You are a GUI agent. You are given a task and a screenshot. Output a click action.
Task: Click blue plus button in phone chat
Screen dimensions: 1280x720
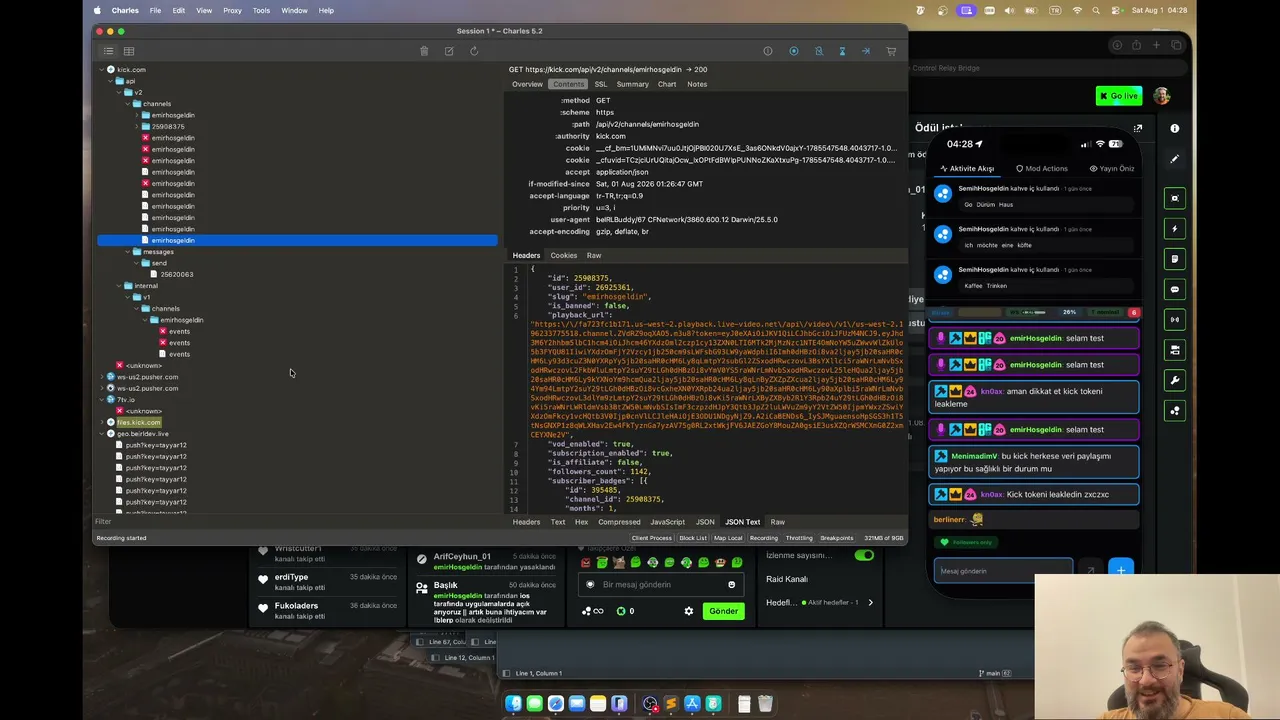(1121, 570)
